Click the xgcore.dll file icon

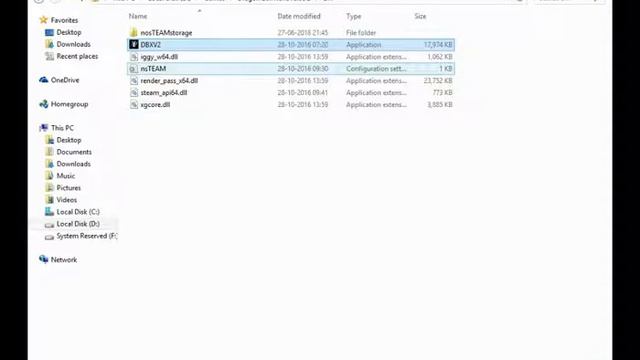(133, 104)
